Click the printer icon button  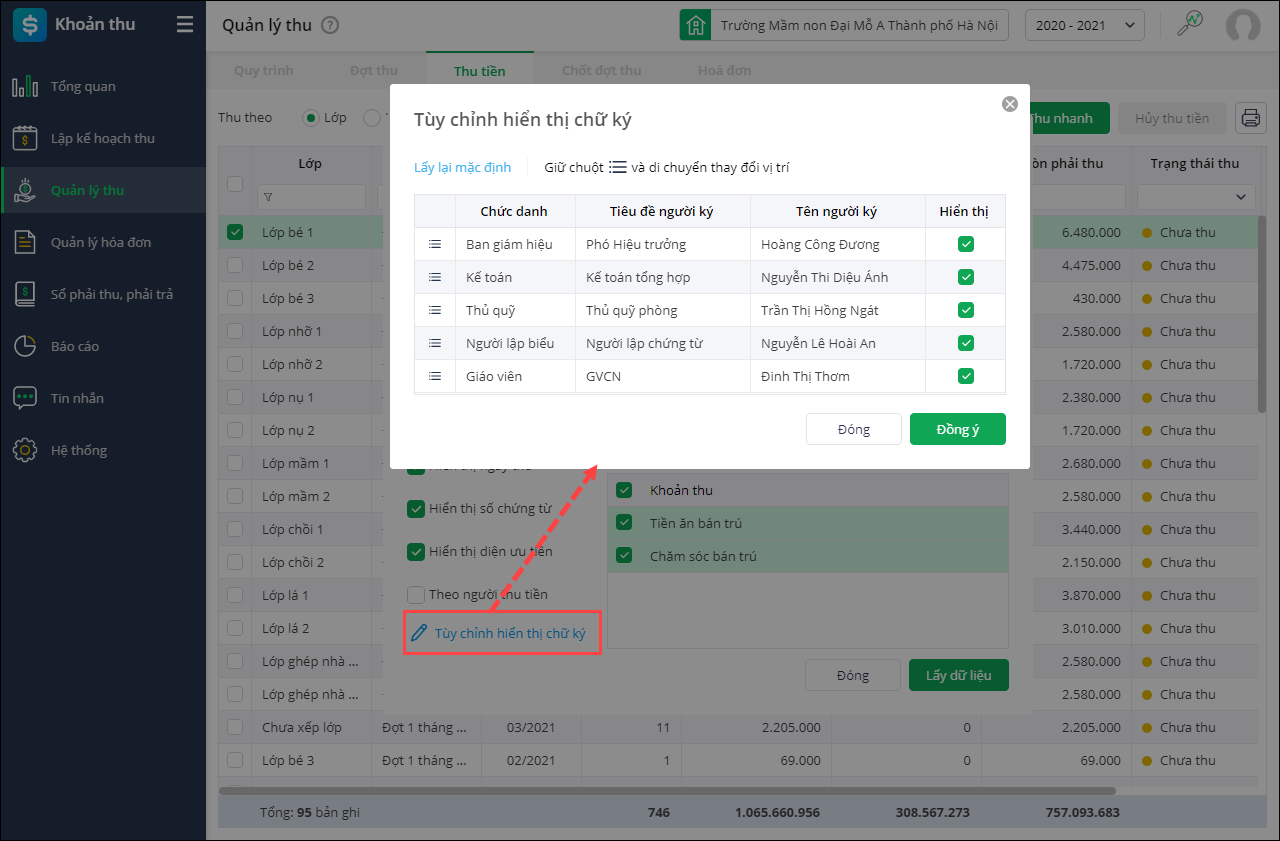coord(1250,118)
